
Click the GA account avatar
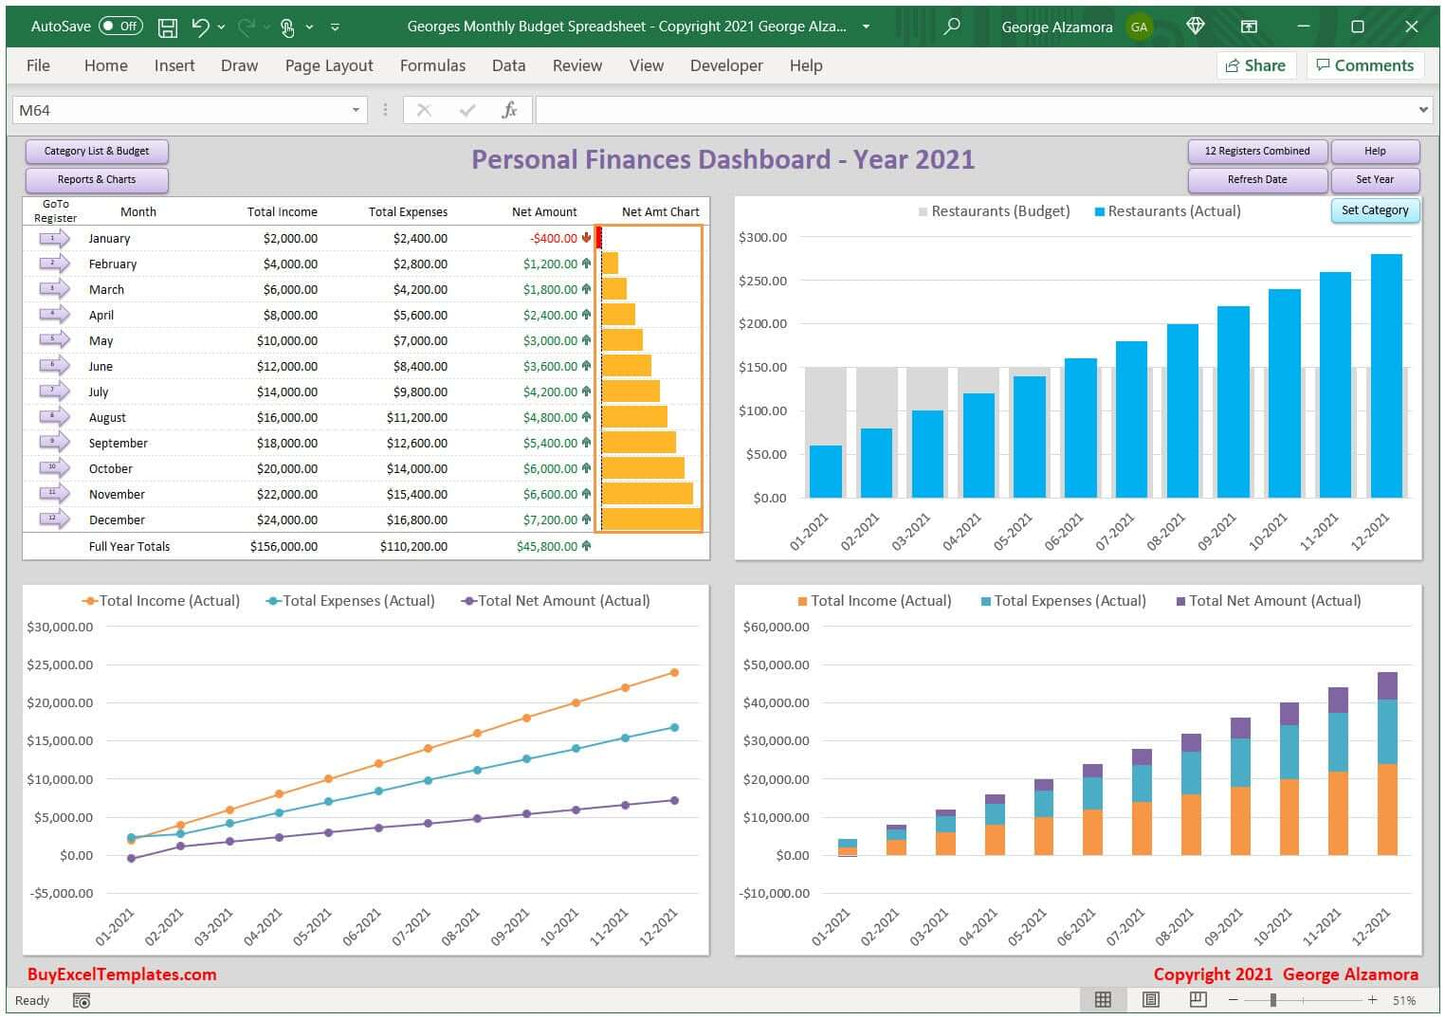(x=1139, y=27)
